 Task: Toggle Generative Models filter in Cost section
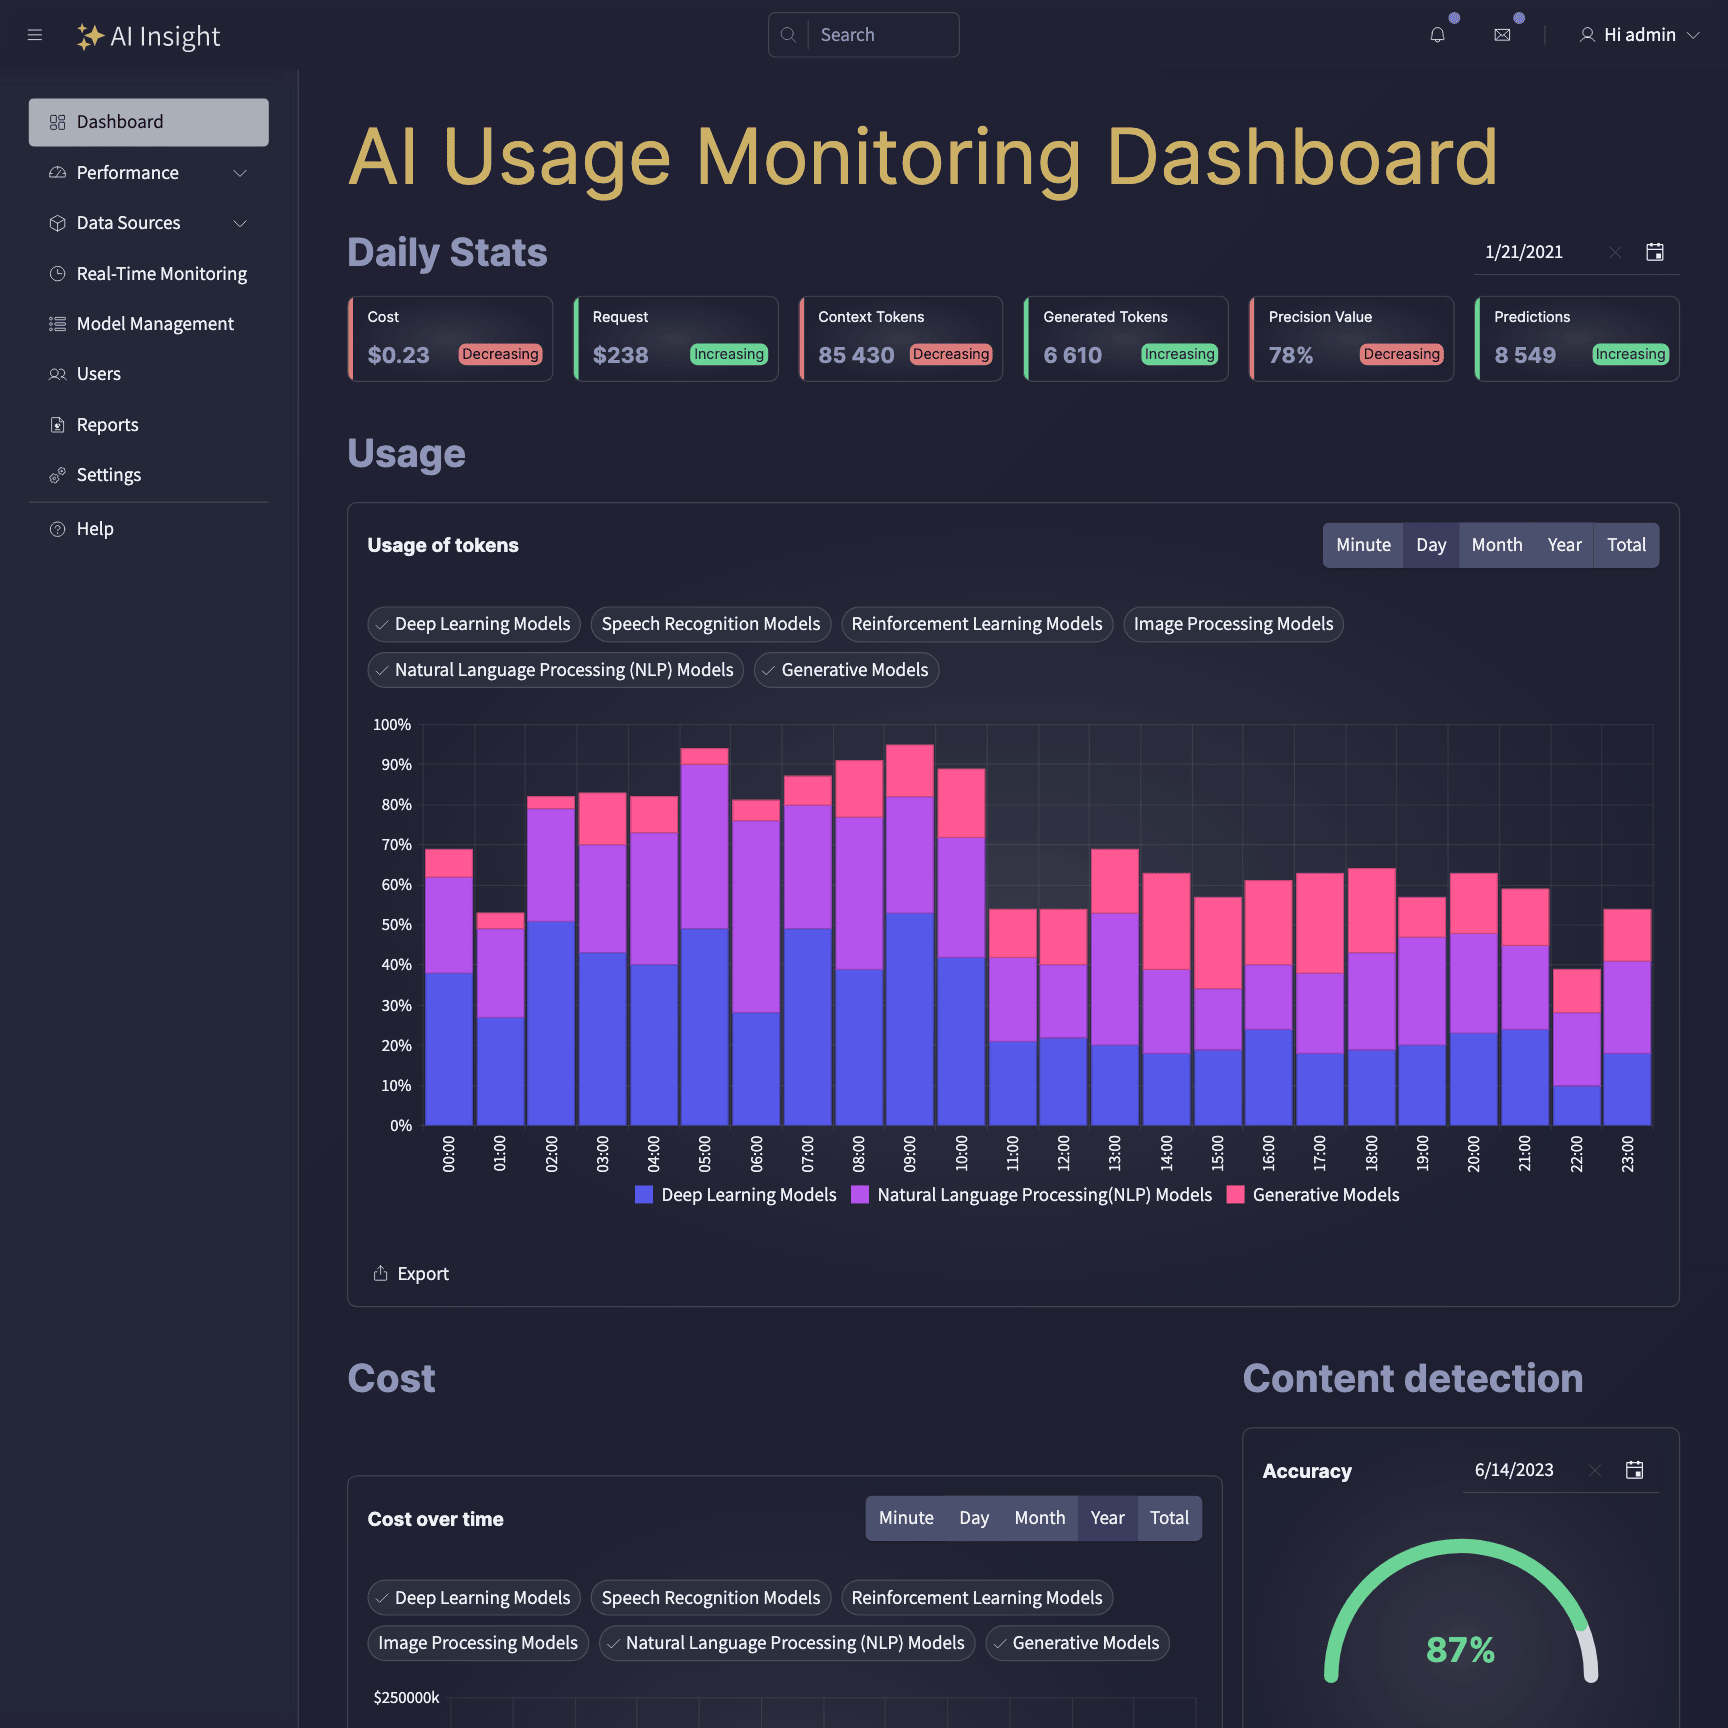1077,1643
